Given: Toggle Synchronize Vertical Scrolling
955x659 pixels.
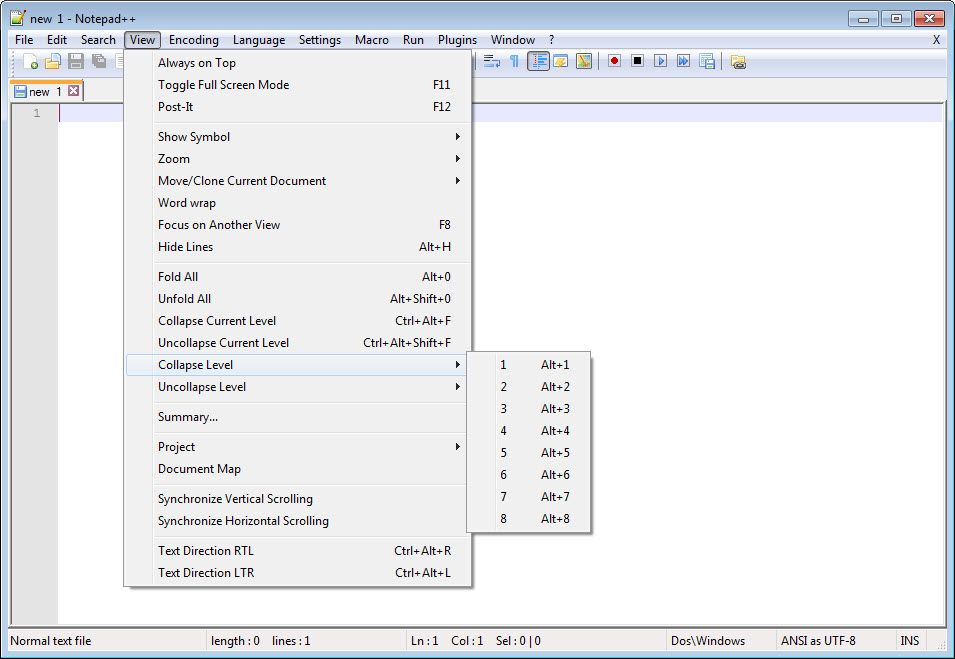Looking at the screenshot, I should (x=297, y=499).
